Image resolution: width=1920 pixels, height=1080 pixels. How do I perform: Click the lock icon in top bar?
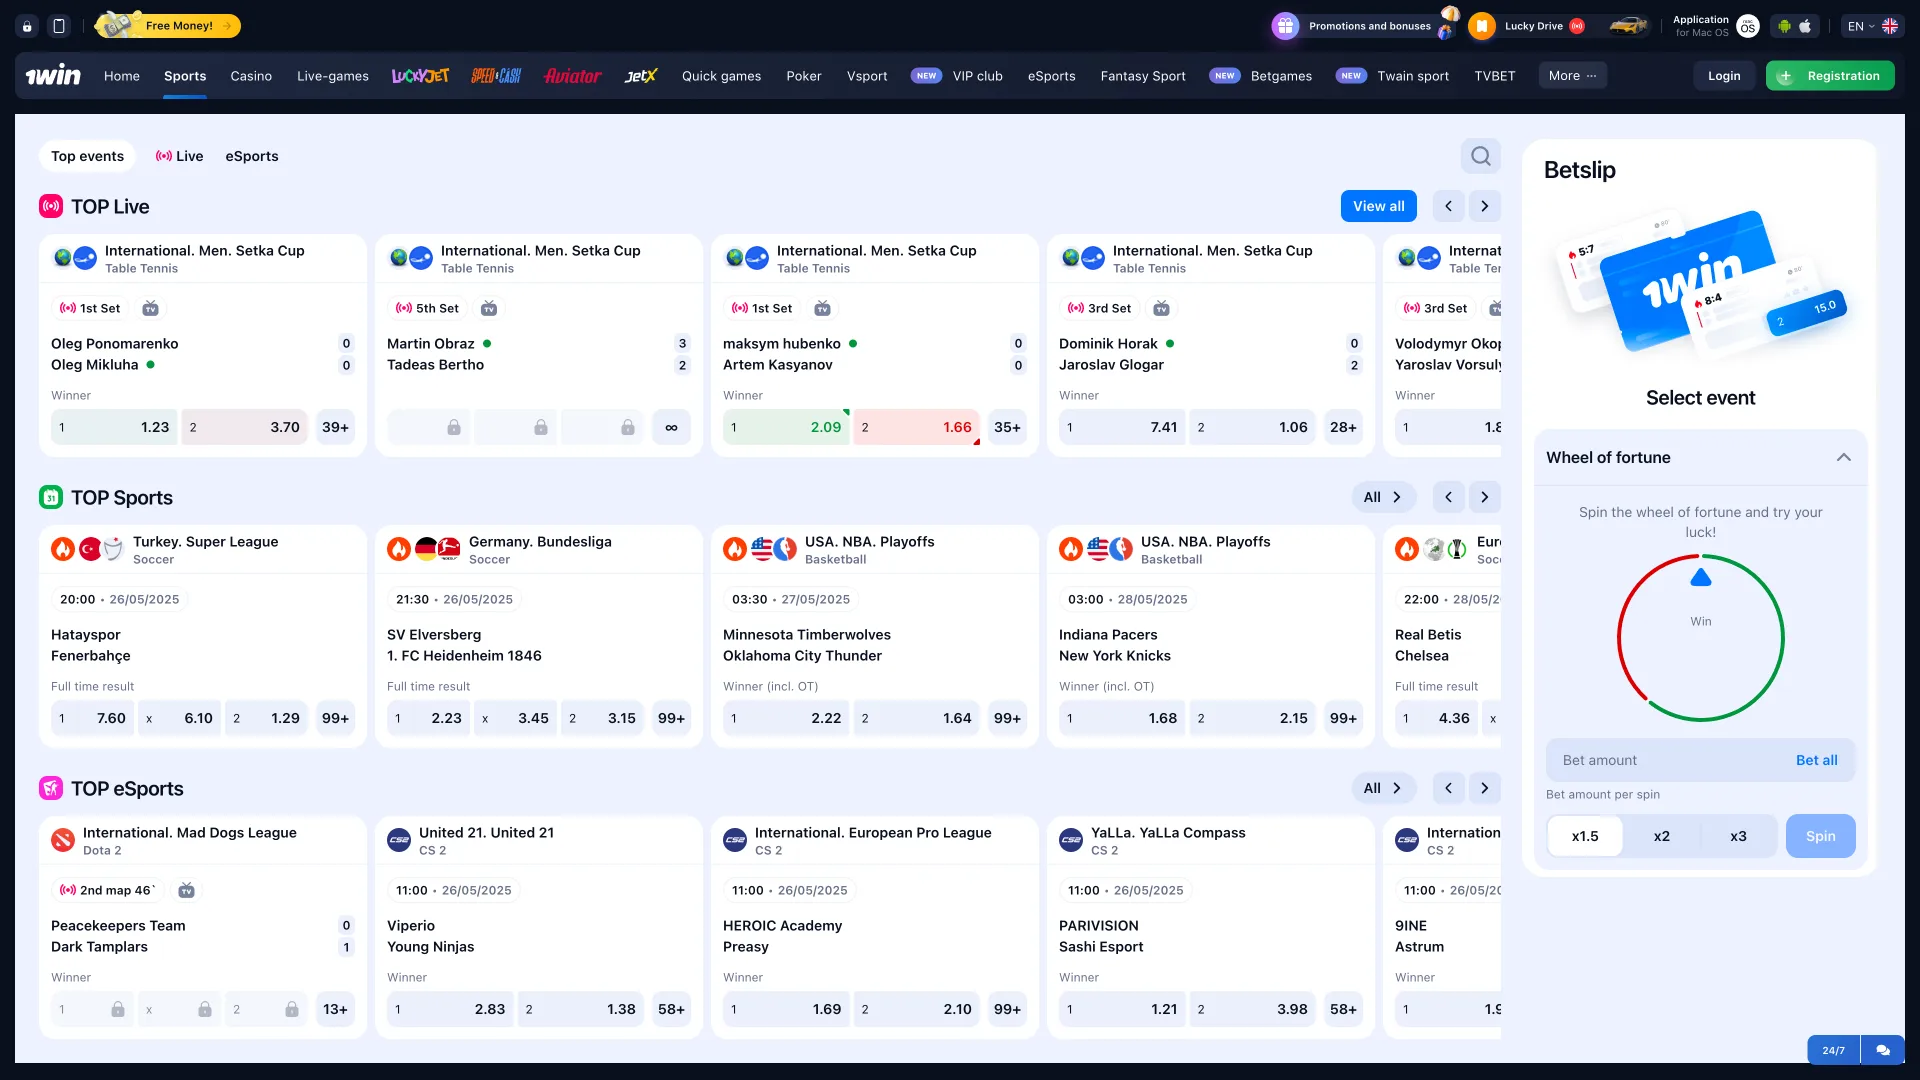(27, 26)
